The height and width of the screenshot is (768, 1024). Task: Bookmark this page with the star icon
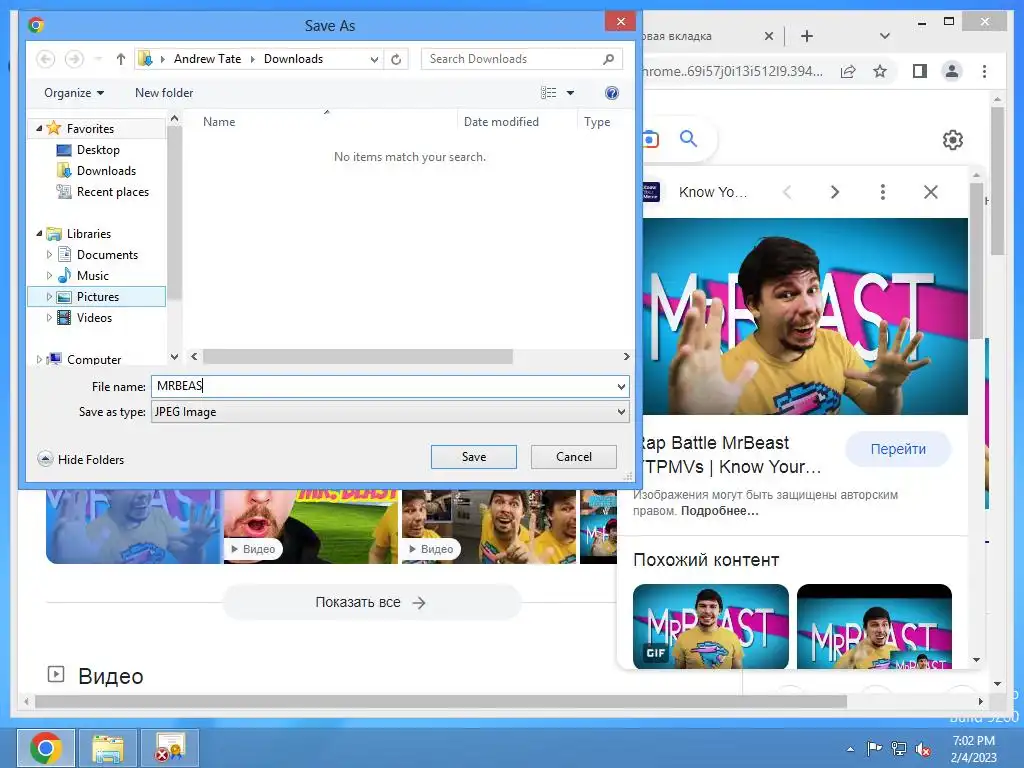point(880,71)
